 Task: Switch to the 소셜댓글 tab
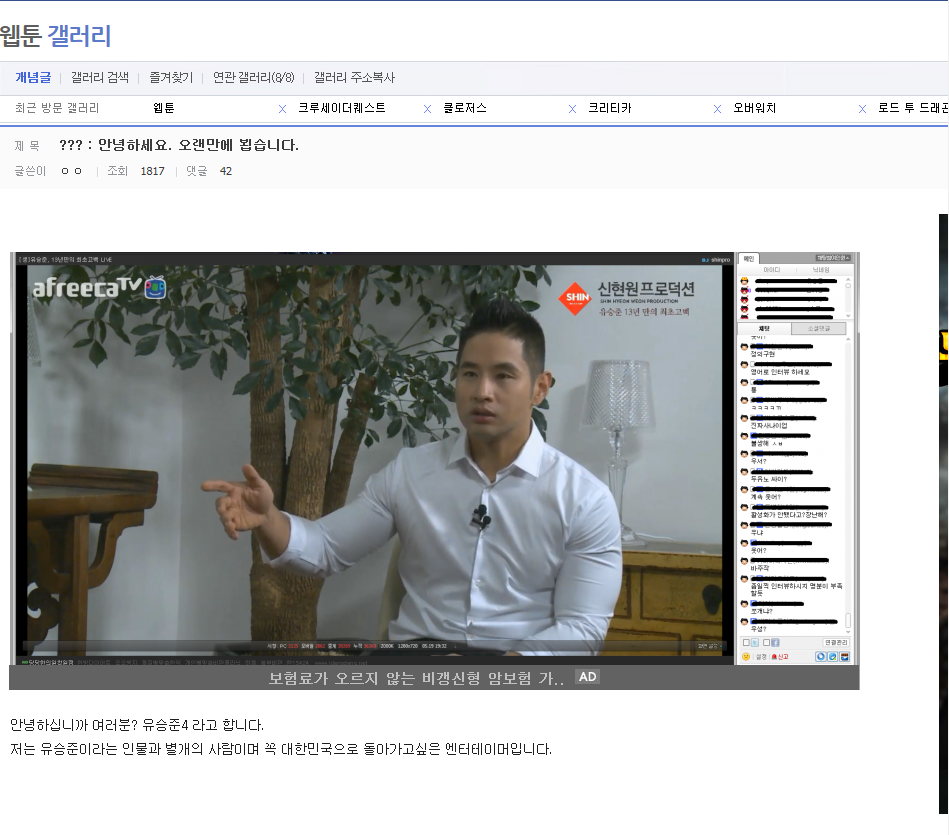pos(818,329)
